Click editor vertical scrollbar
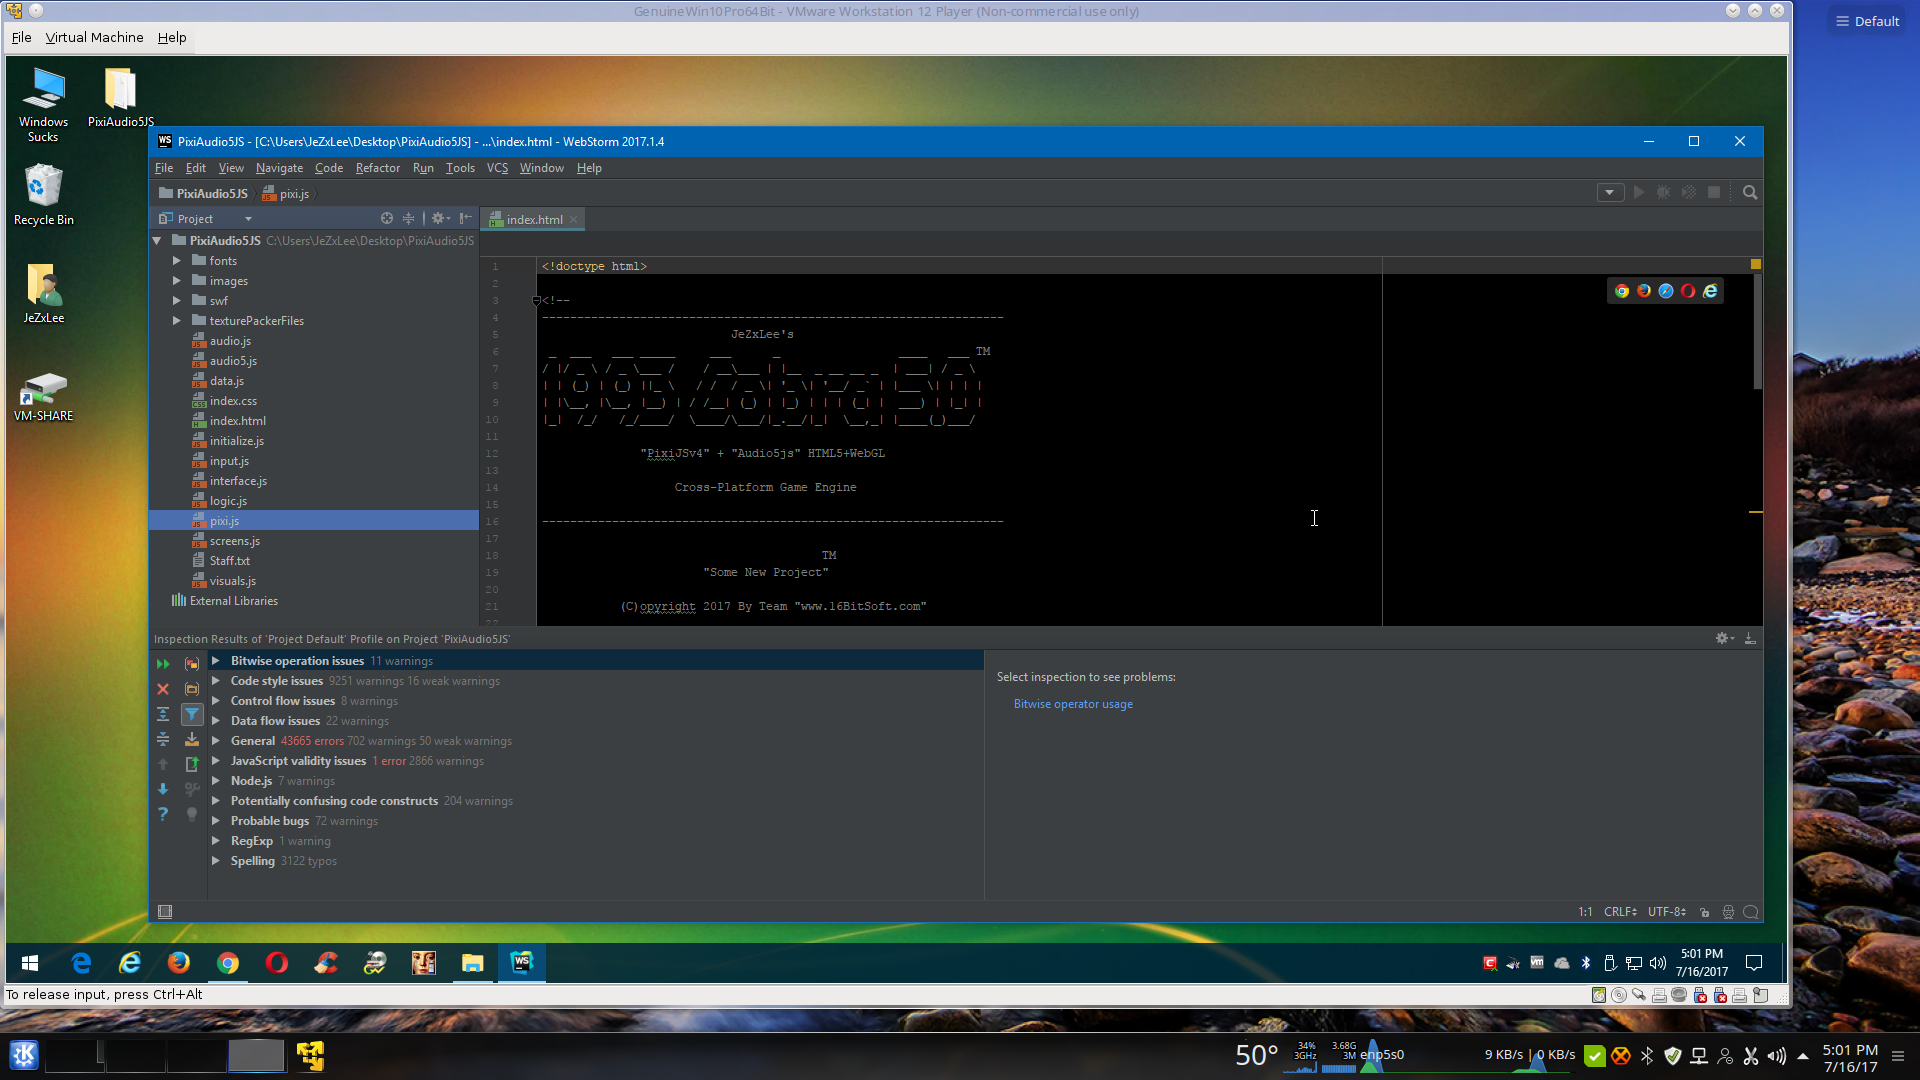This screenshot has height=1080, width=1920. tap(1756, 330)
